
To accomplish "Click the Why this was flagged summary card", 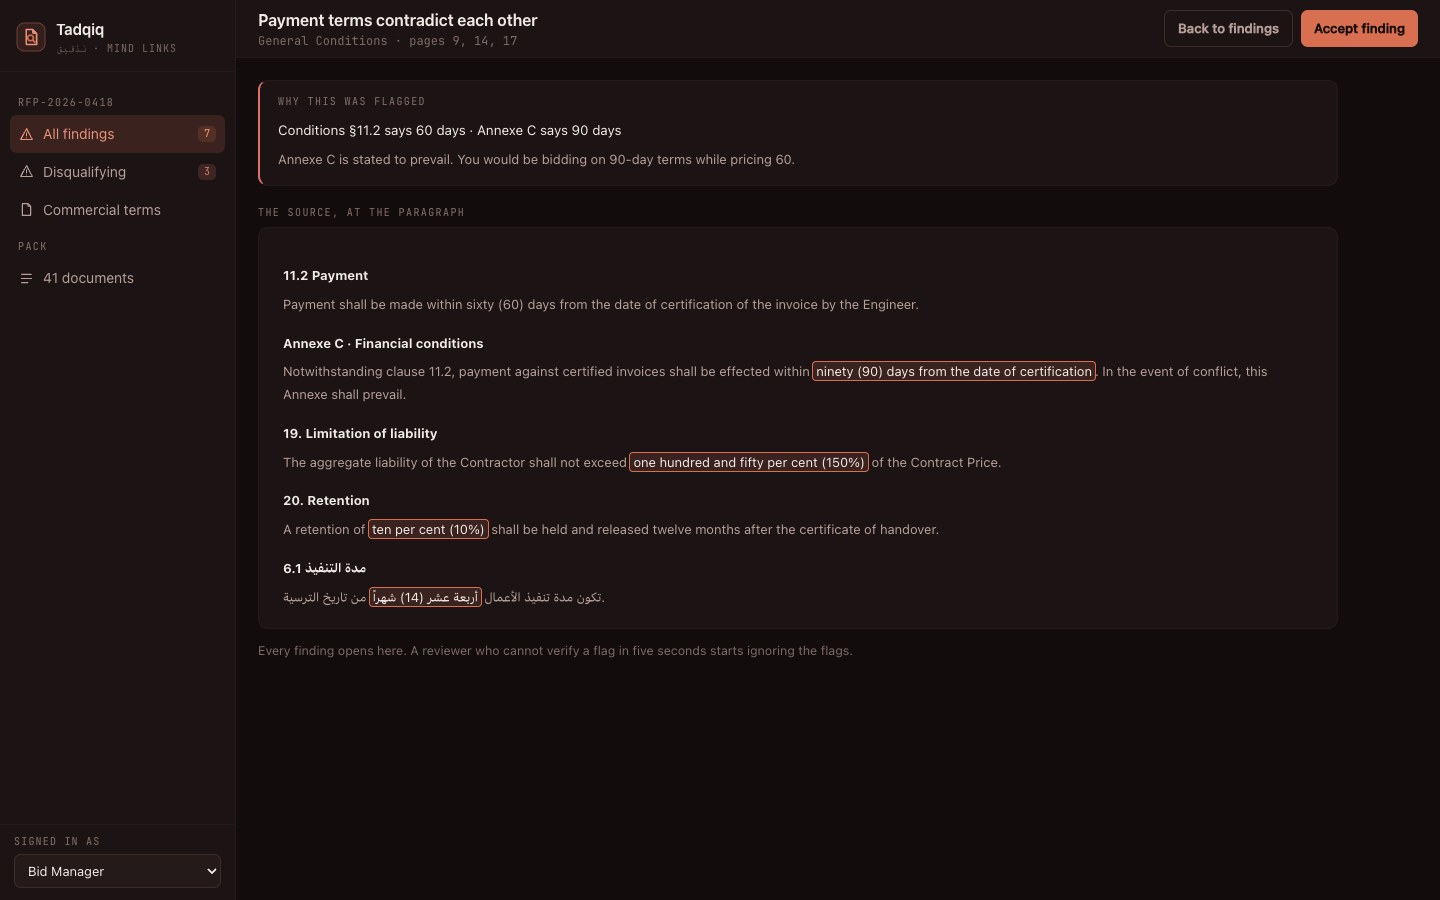I will coord(798,133).
